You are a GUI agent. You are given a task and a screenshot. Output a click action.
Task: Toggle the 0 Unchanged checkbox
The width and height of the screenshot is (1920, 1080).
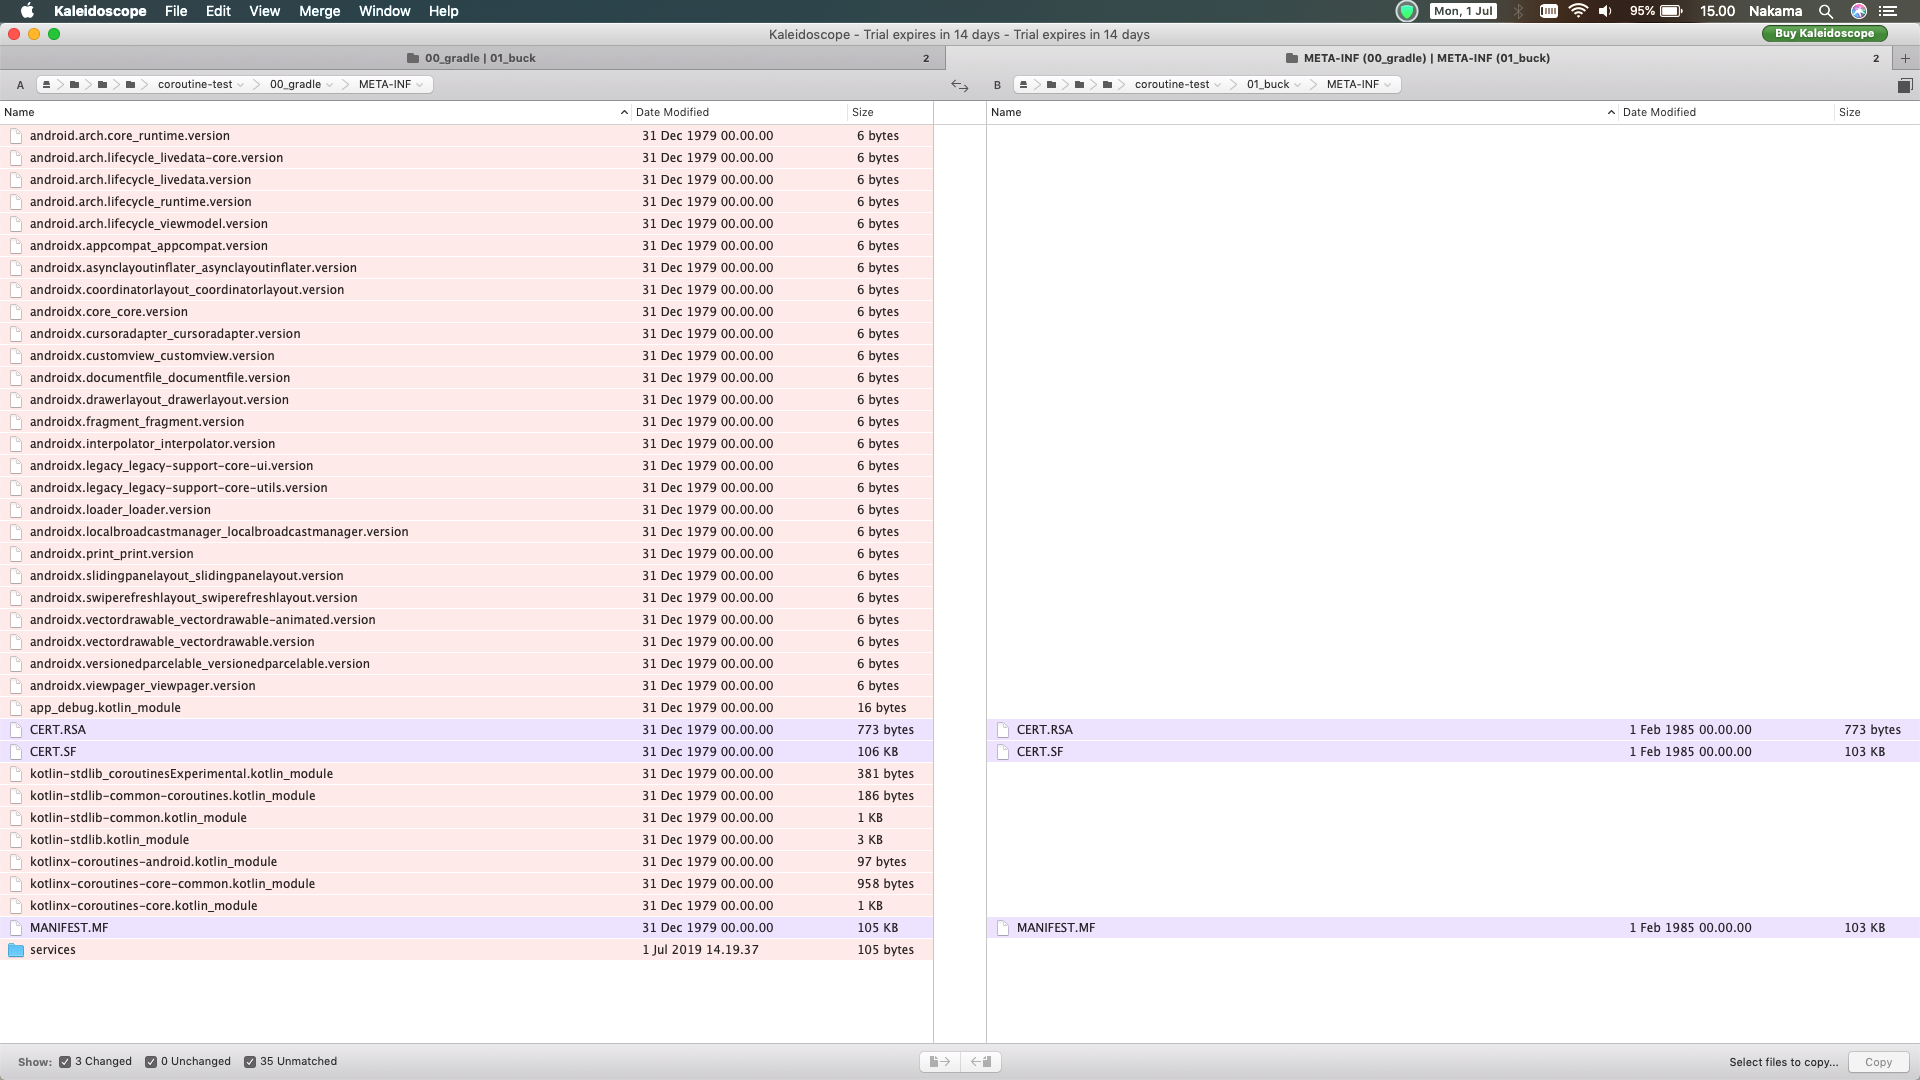click(151, 1062)
